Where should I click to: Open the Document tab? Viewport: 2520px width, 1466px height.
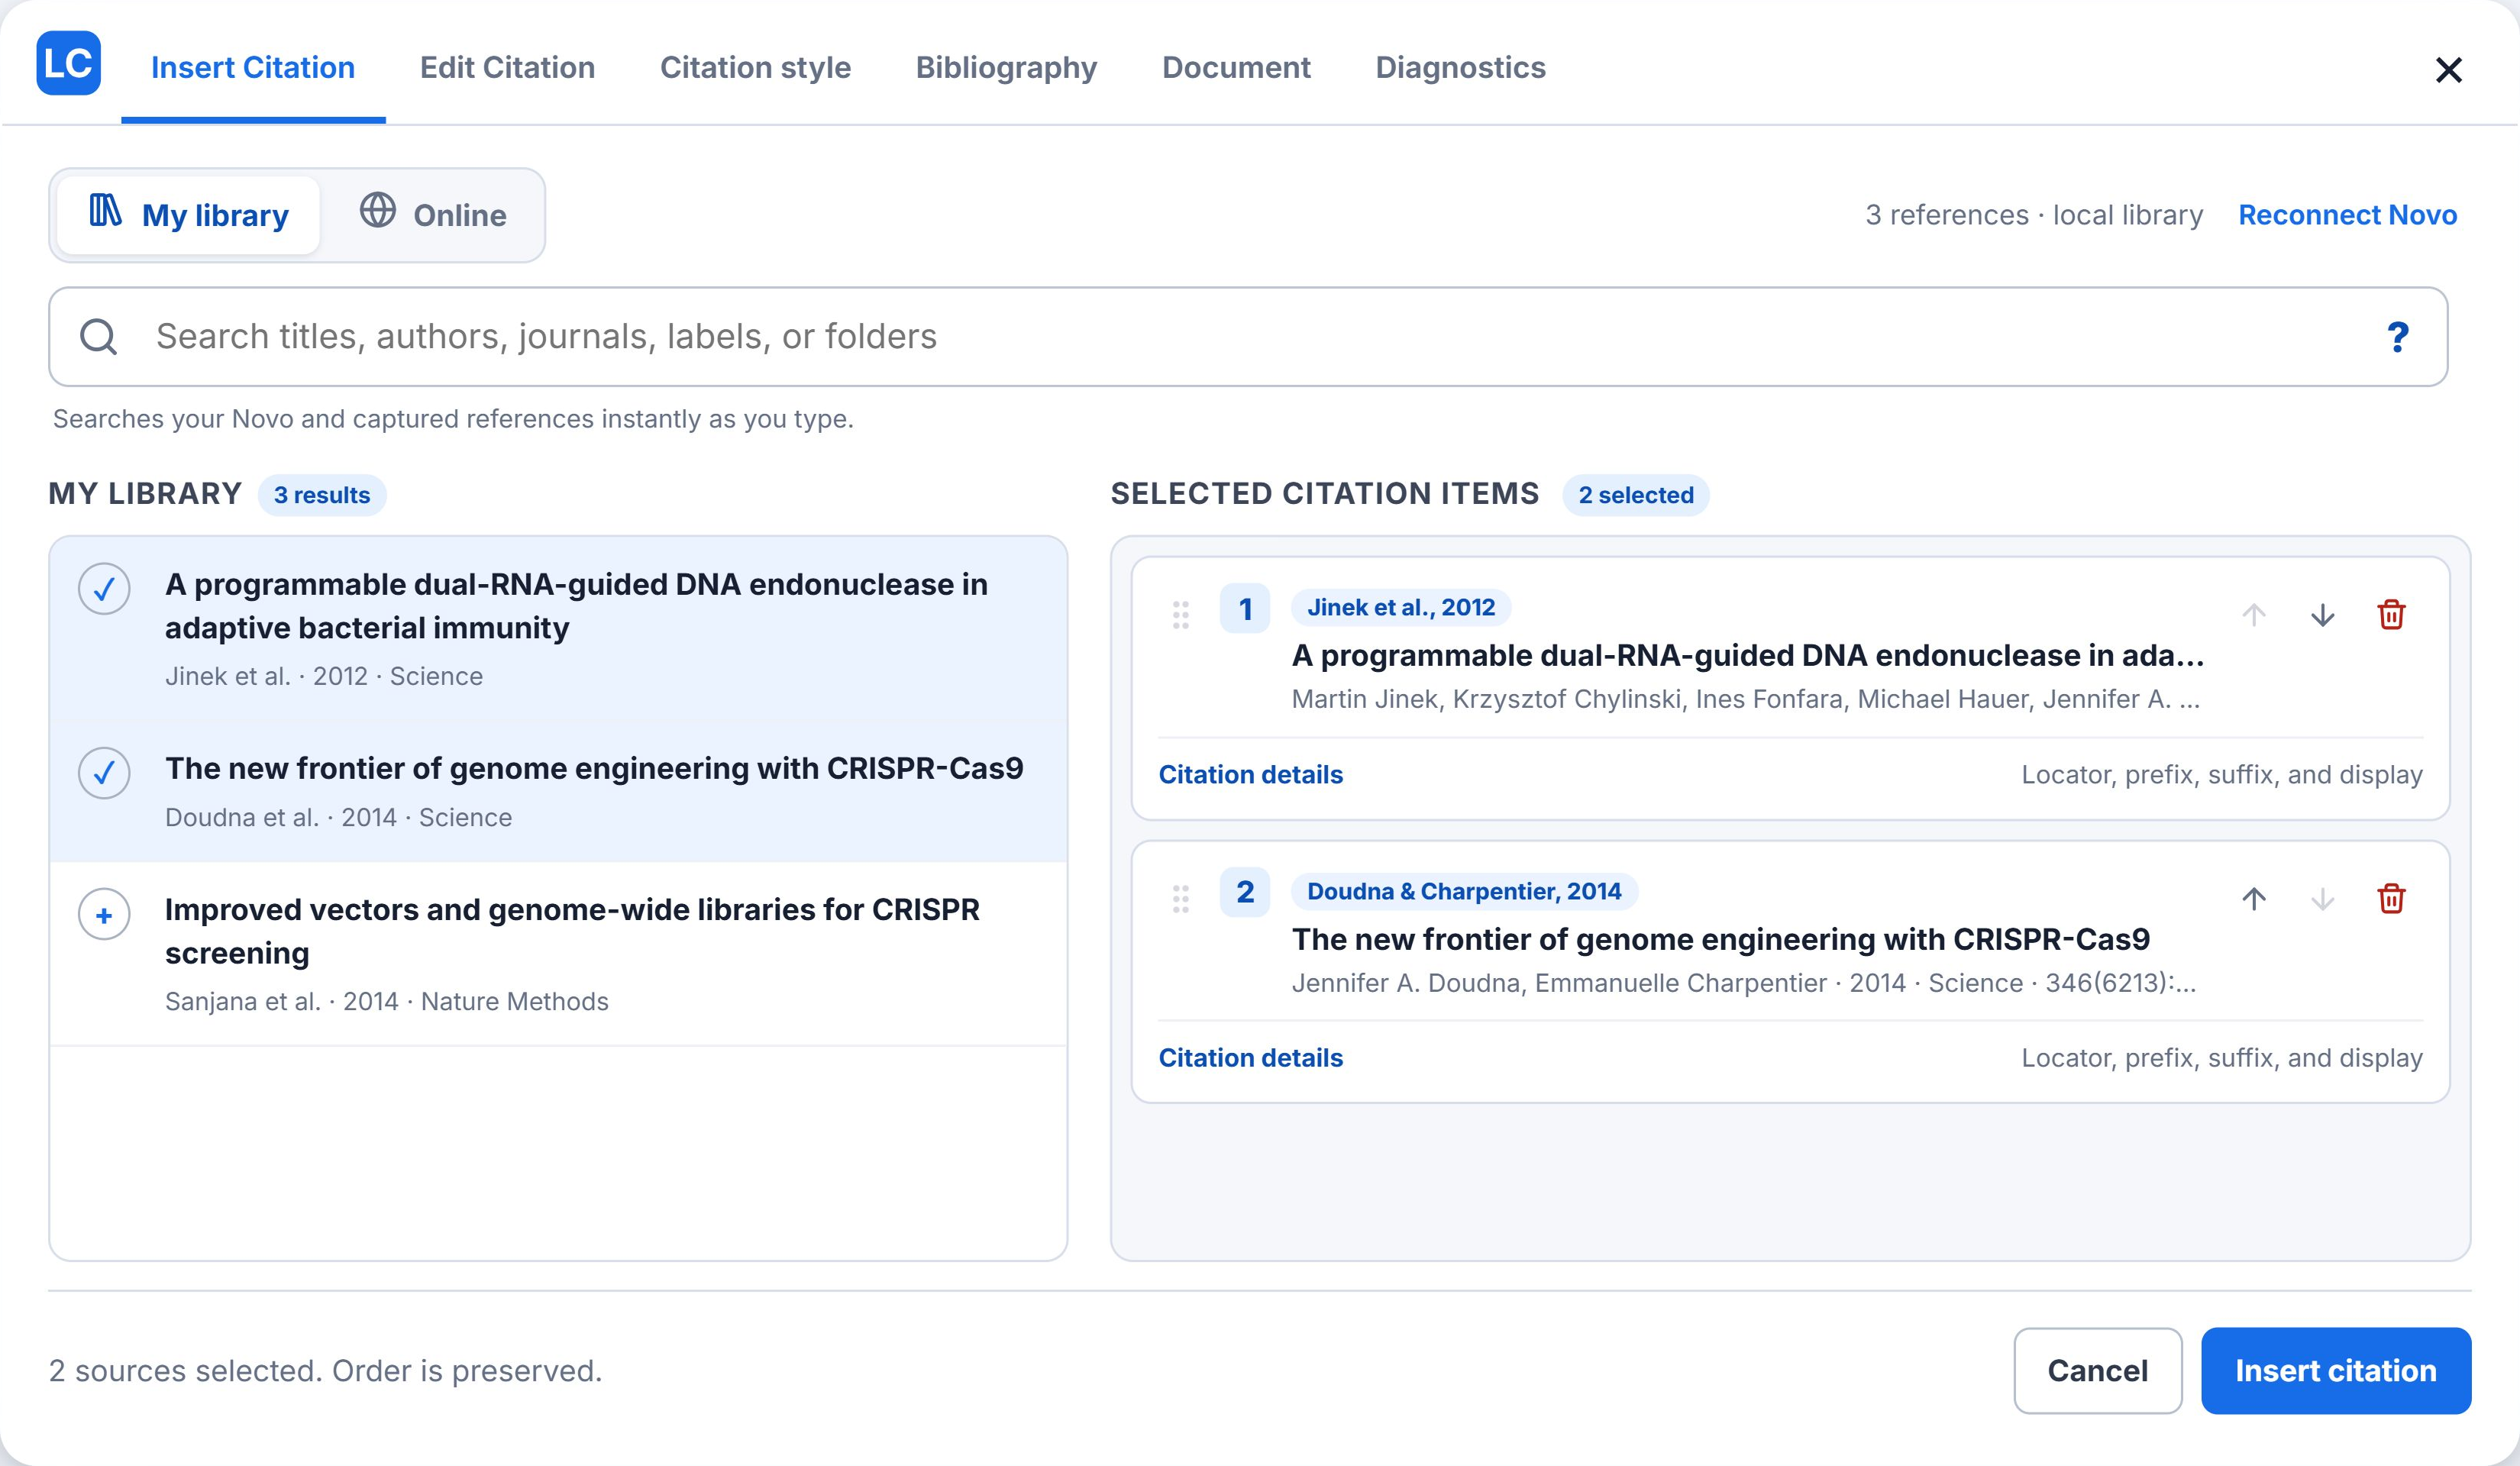click(x=1236, y=67)
